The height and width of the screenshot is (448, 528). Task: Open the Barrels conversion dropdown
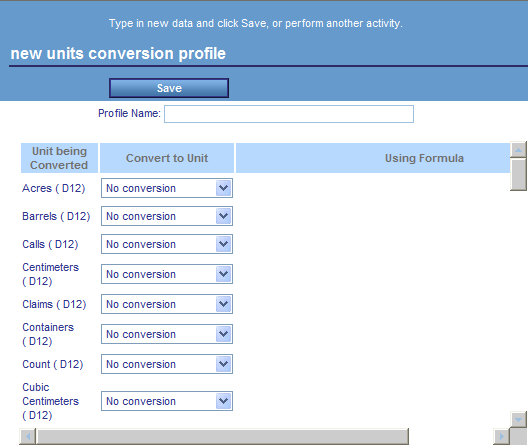click(167, 216)
